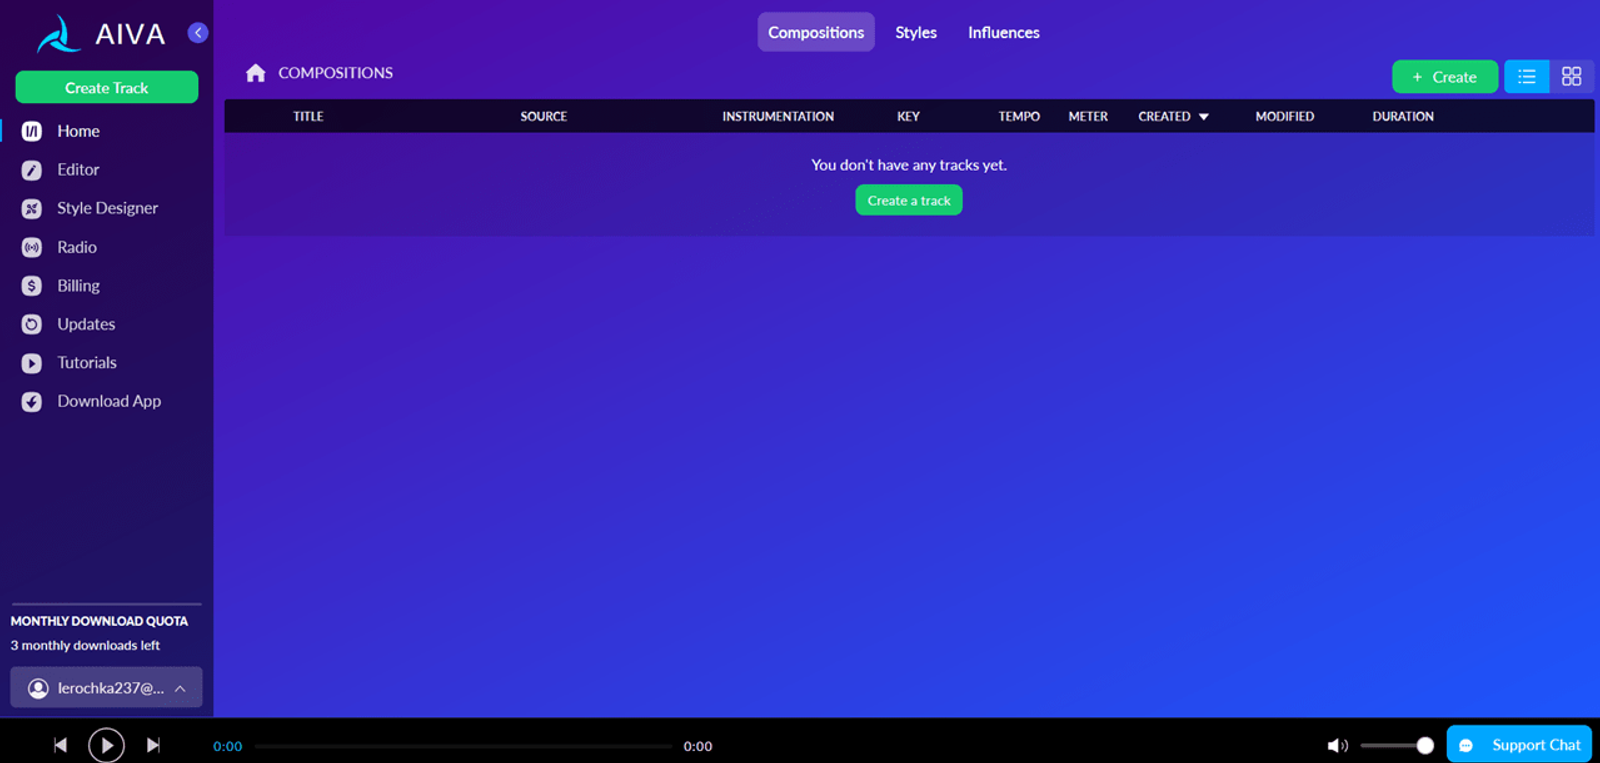This screenshot has height=763, width=1600.
Task: Switch to the Styles tab
Action: tap(916, 32)
